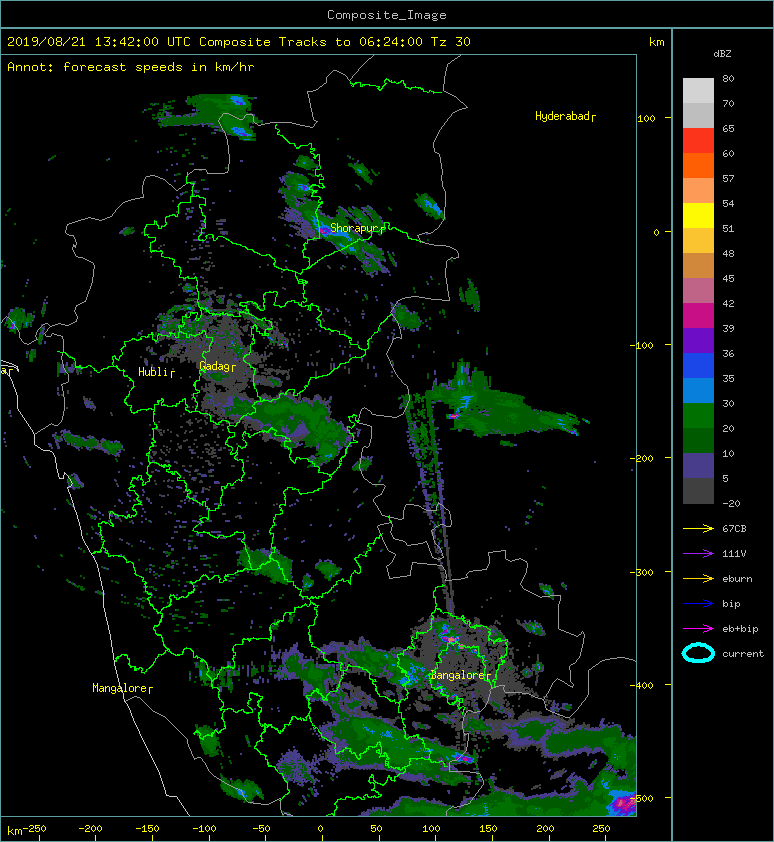Click the 80 label on the dBZ scale

pos(728,78)
